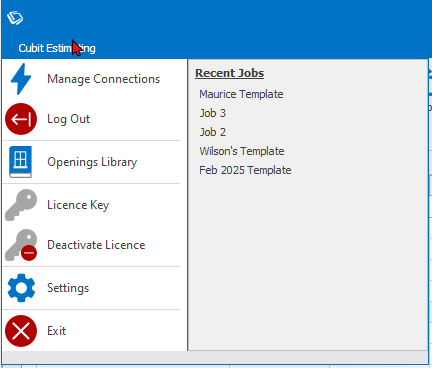The width and height of the screenshot is (432, 368).
Task: Open Feb 2025 Template recent job
Action: 245,170
